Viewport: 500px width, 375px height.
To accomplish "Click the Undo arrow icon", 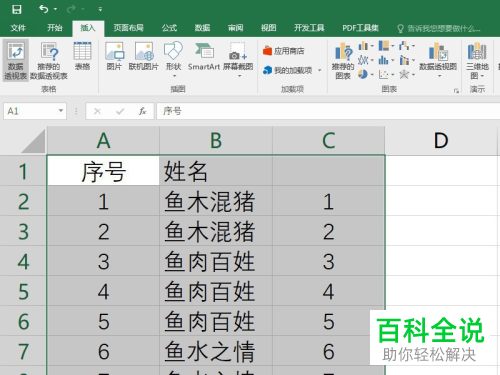I will click(x=44, y=9).
